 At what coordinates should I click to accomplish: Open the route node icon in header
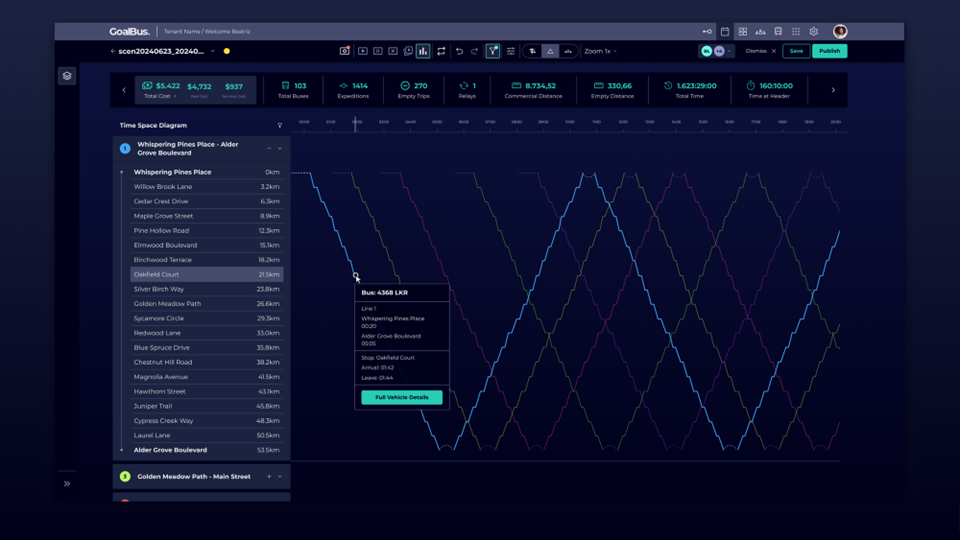coord(707,31)
